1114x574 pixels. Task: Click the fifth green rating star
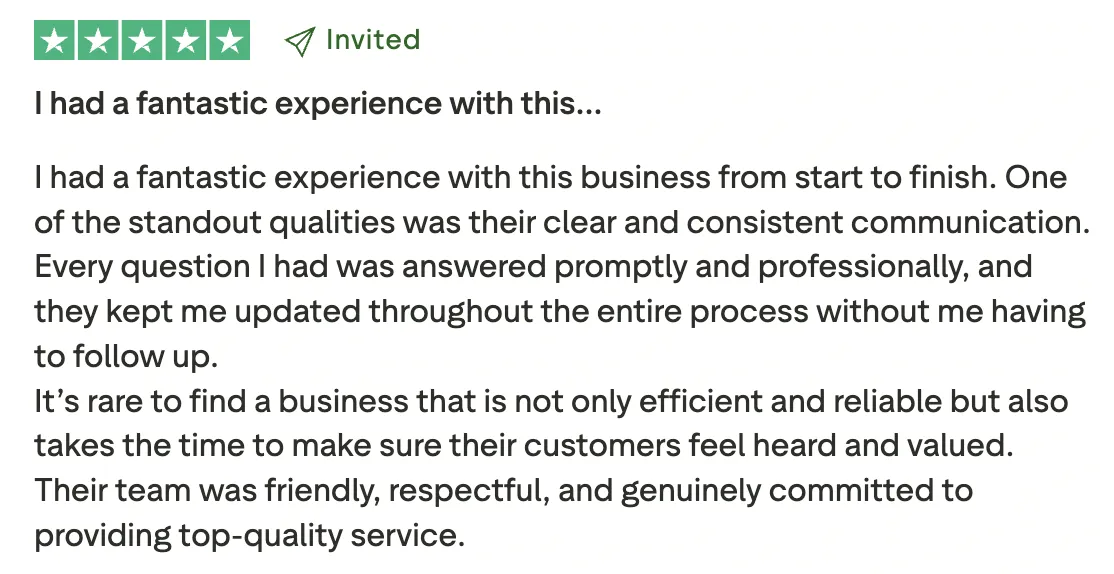coord(229,40)
